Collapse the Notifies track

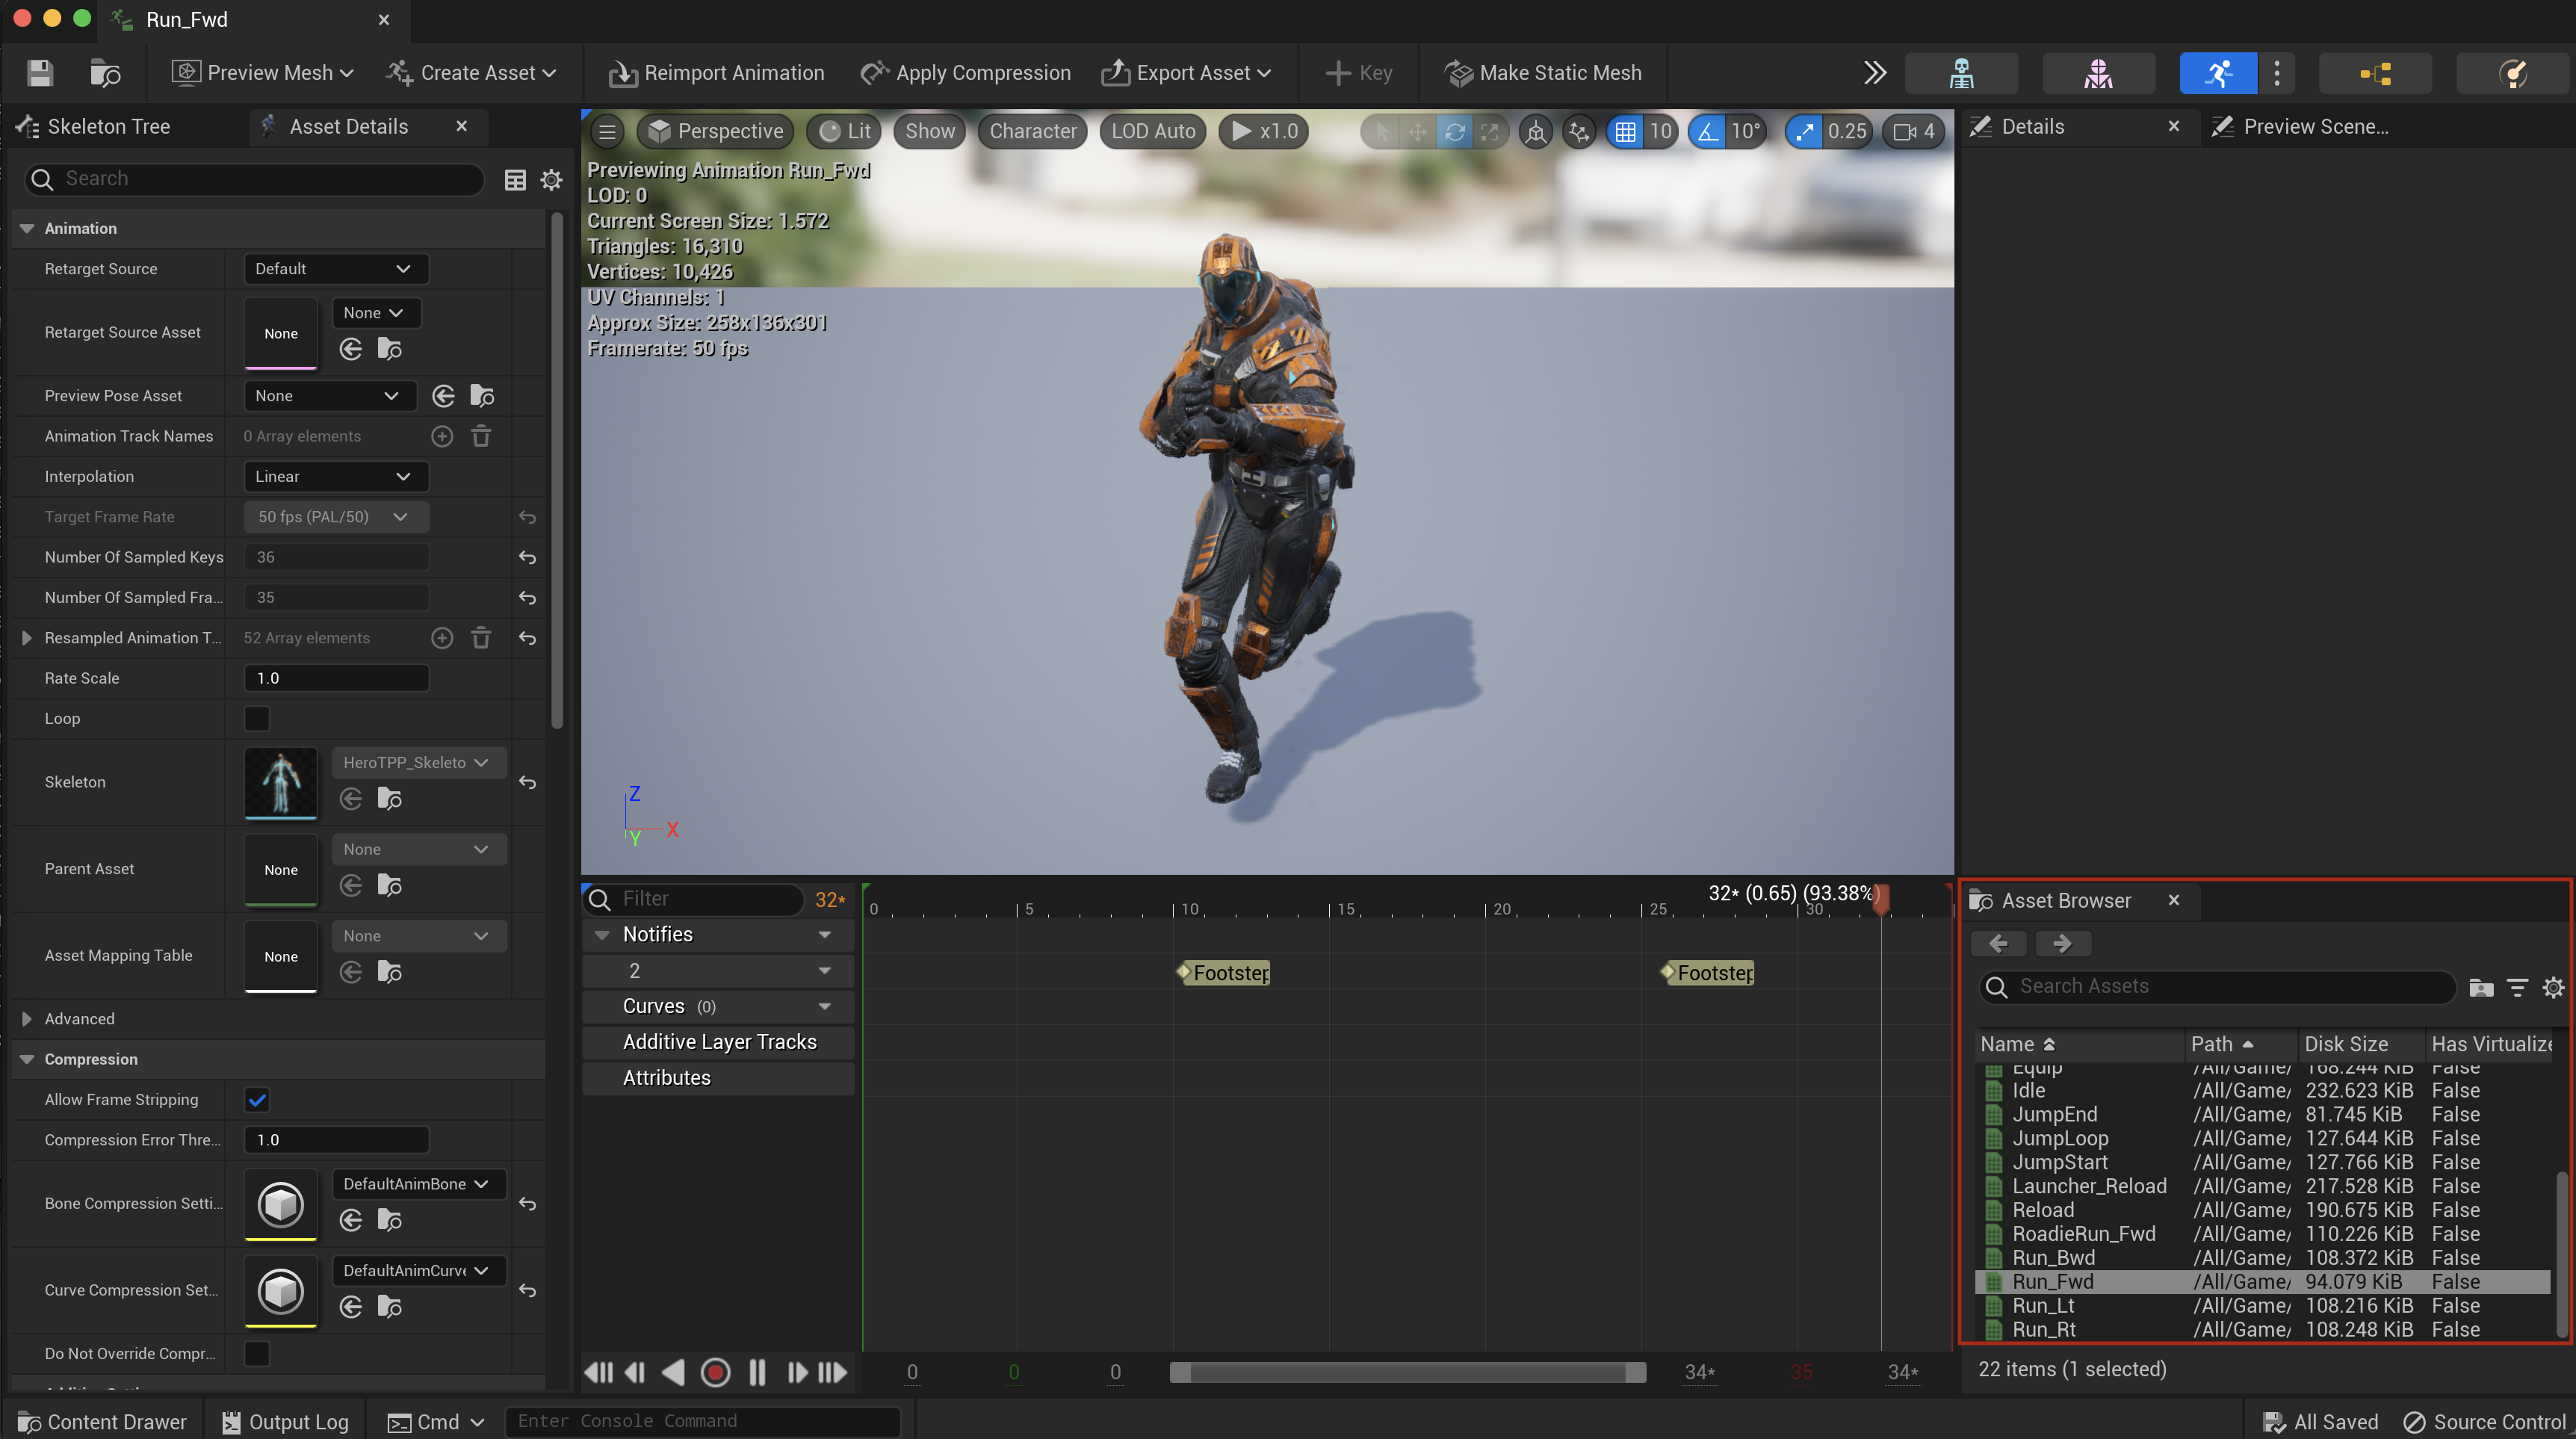pyautogui.click(x=602, y=934)
